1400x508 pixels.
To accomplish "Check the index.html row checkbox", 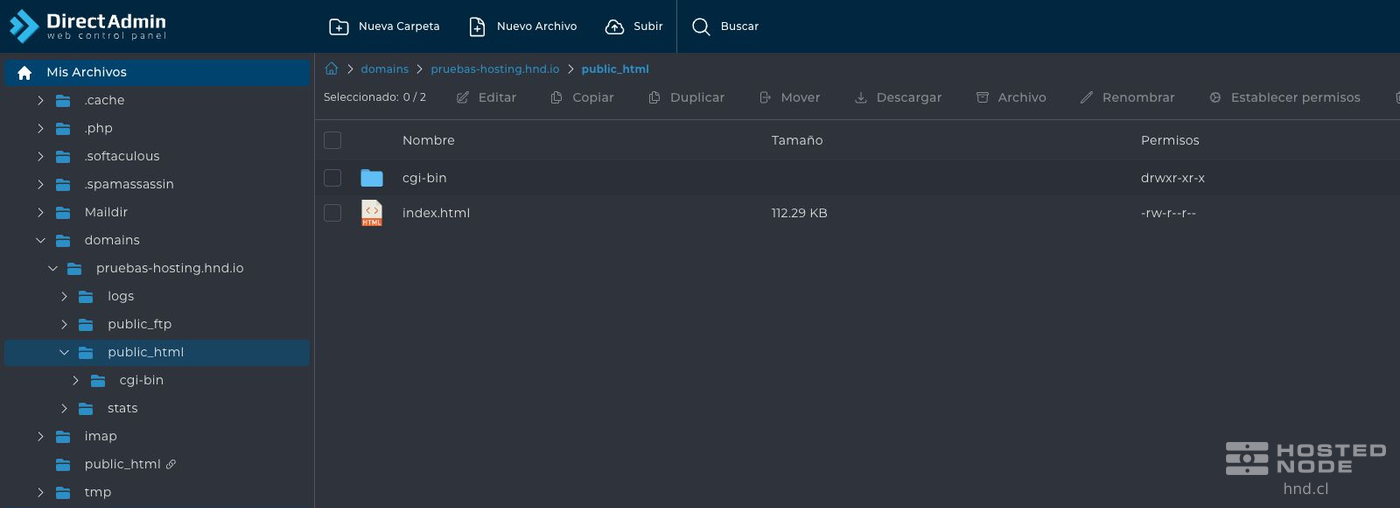I will click(x=332, y=213).
